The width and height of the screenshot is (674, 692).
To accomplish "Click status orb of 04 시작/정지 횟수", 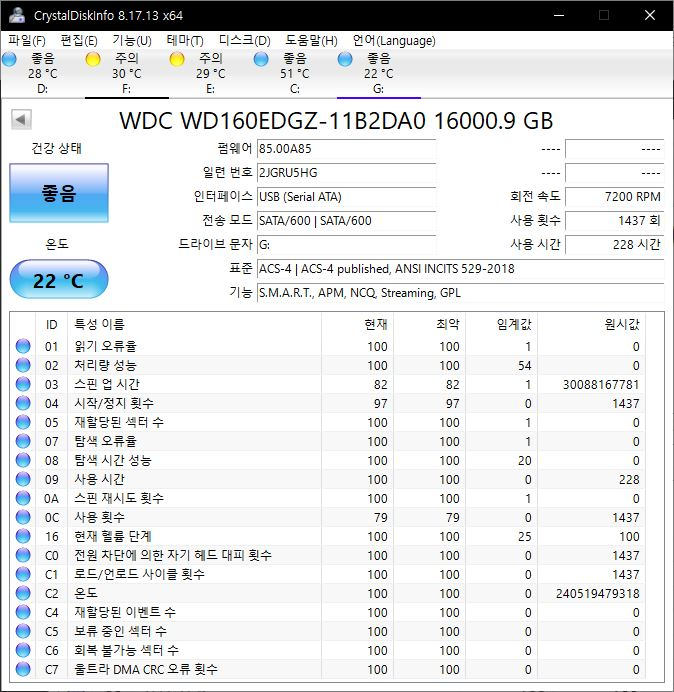I will pos(23,403).
